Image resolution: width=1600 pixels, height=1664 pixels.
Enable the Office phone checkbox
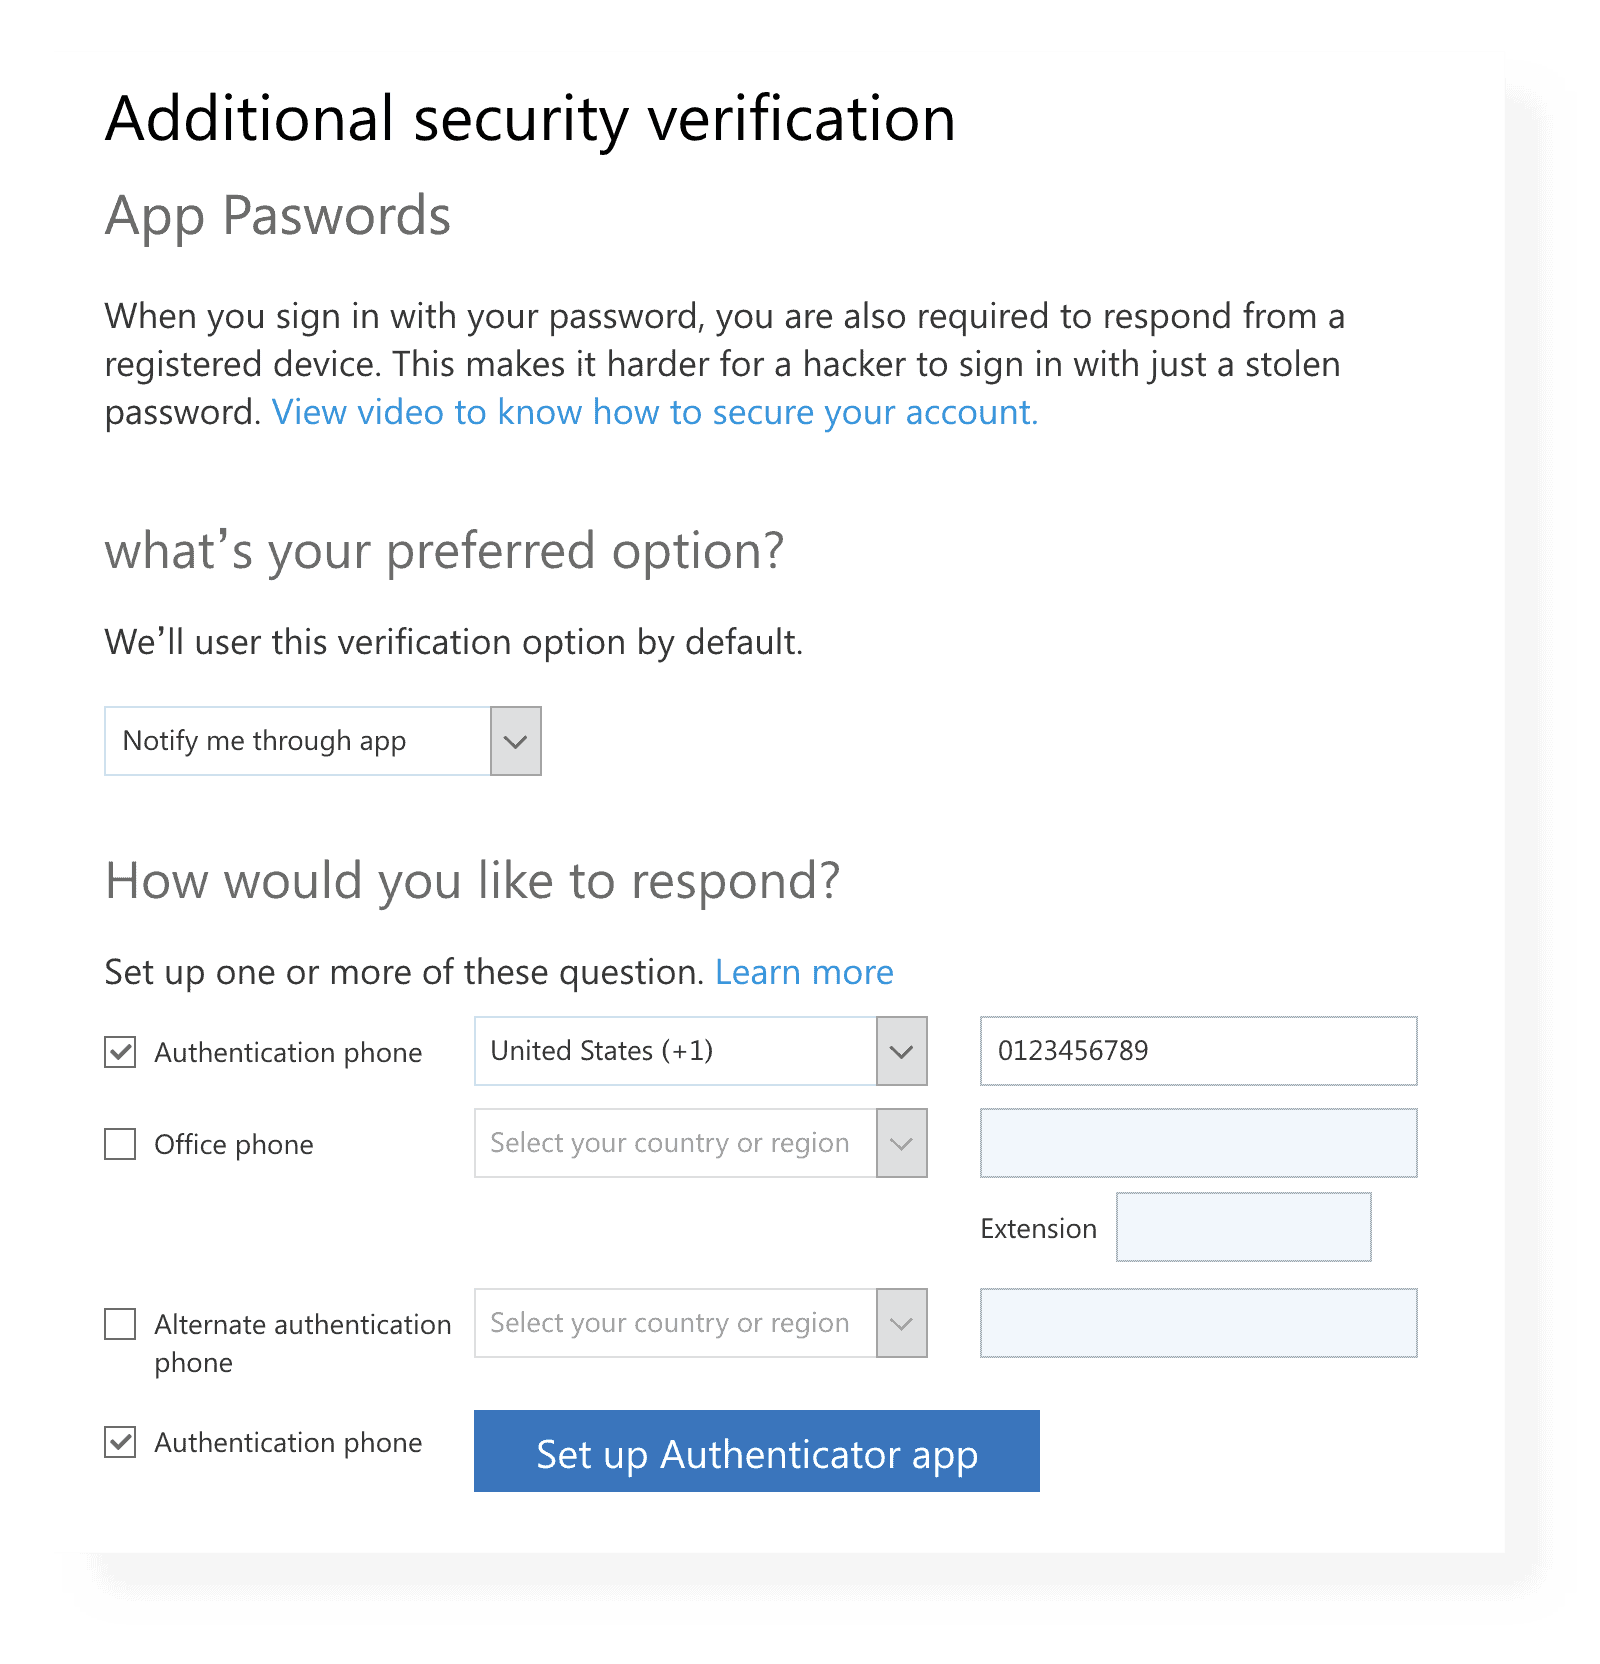tap(120, 1144)
